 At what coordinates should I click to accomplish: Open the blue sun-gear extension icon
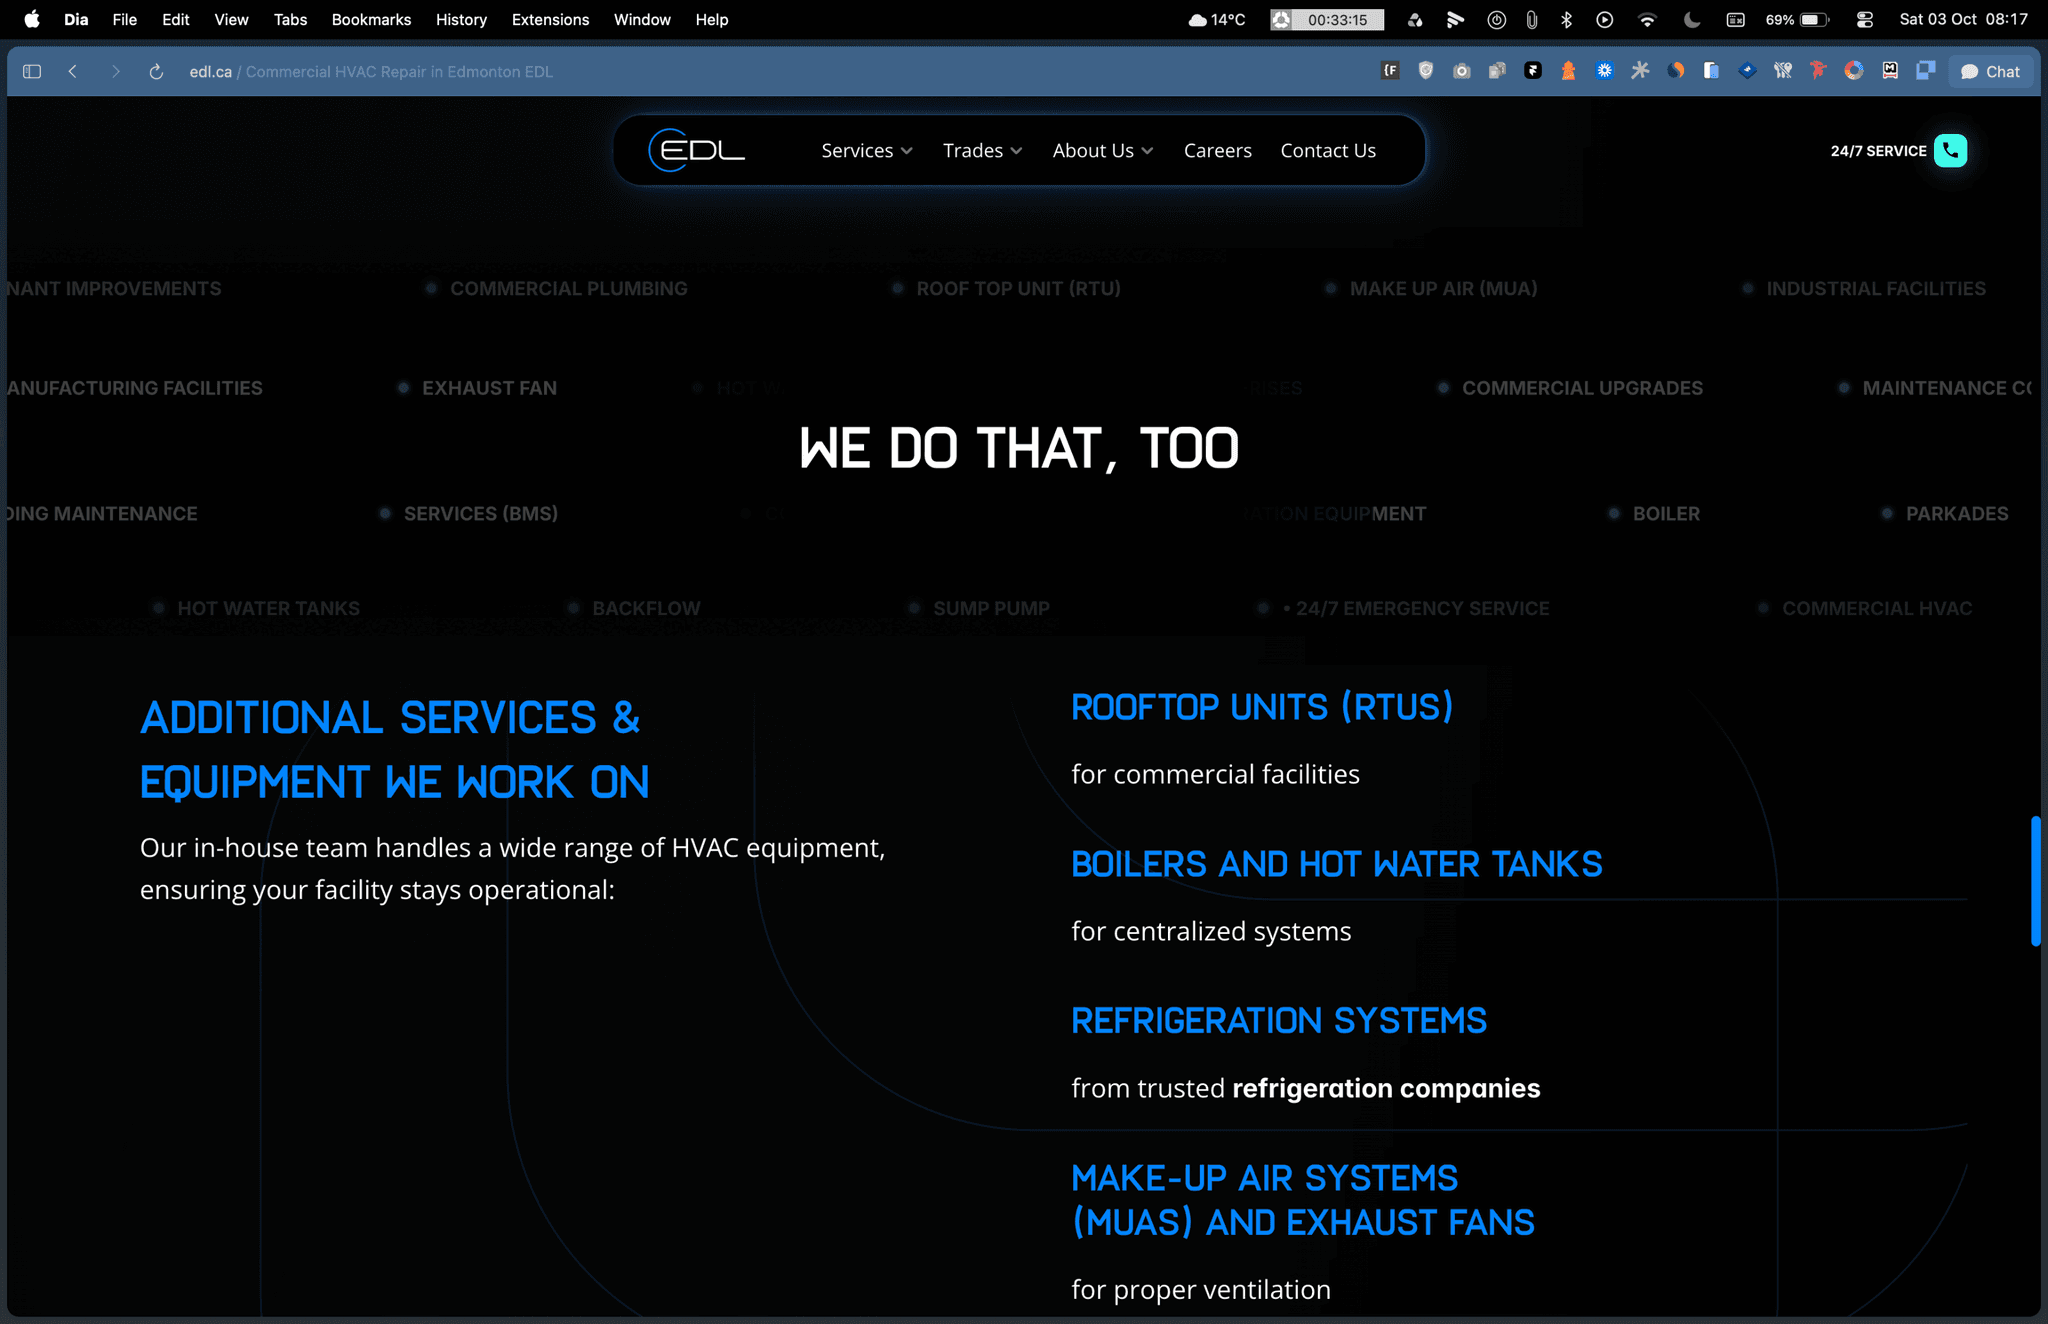pos(1604,71)
